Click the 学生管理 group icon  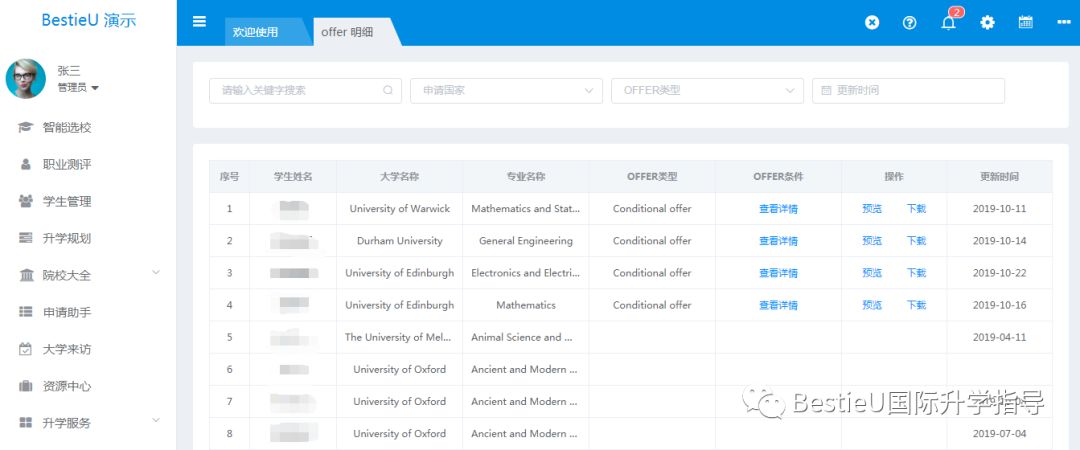26,201
